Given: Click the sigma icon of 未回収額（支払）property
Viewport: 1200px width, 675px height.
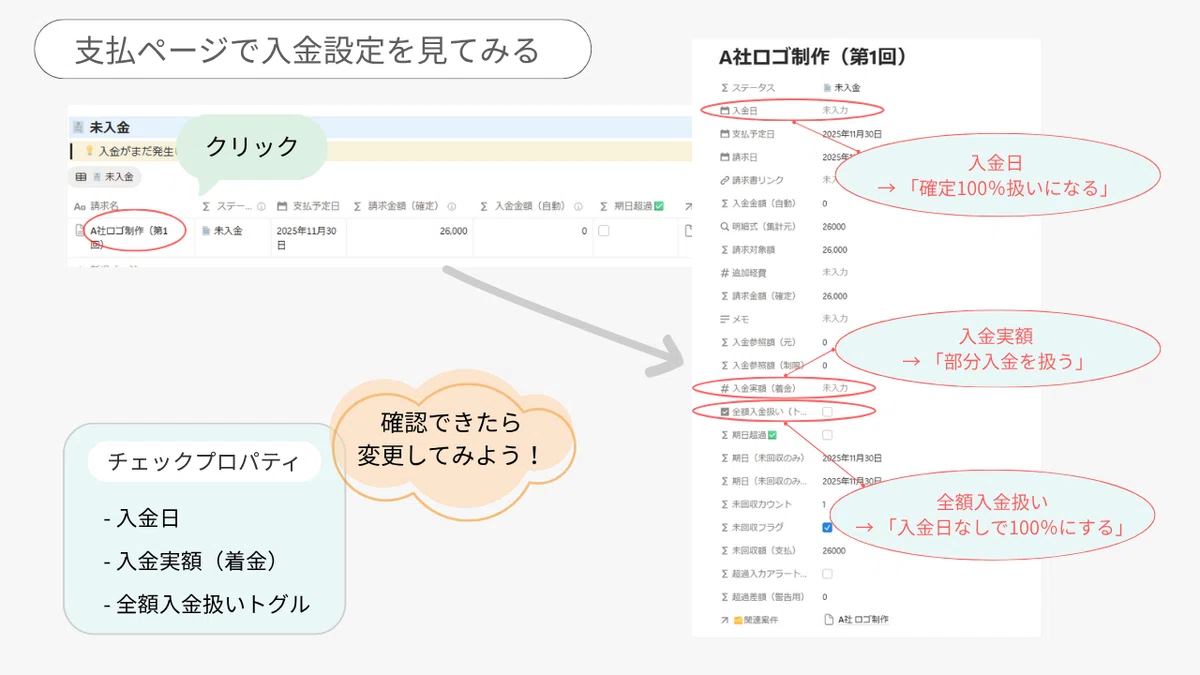Looking at the screenshot, I should (x=725, y=550).
